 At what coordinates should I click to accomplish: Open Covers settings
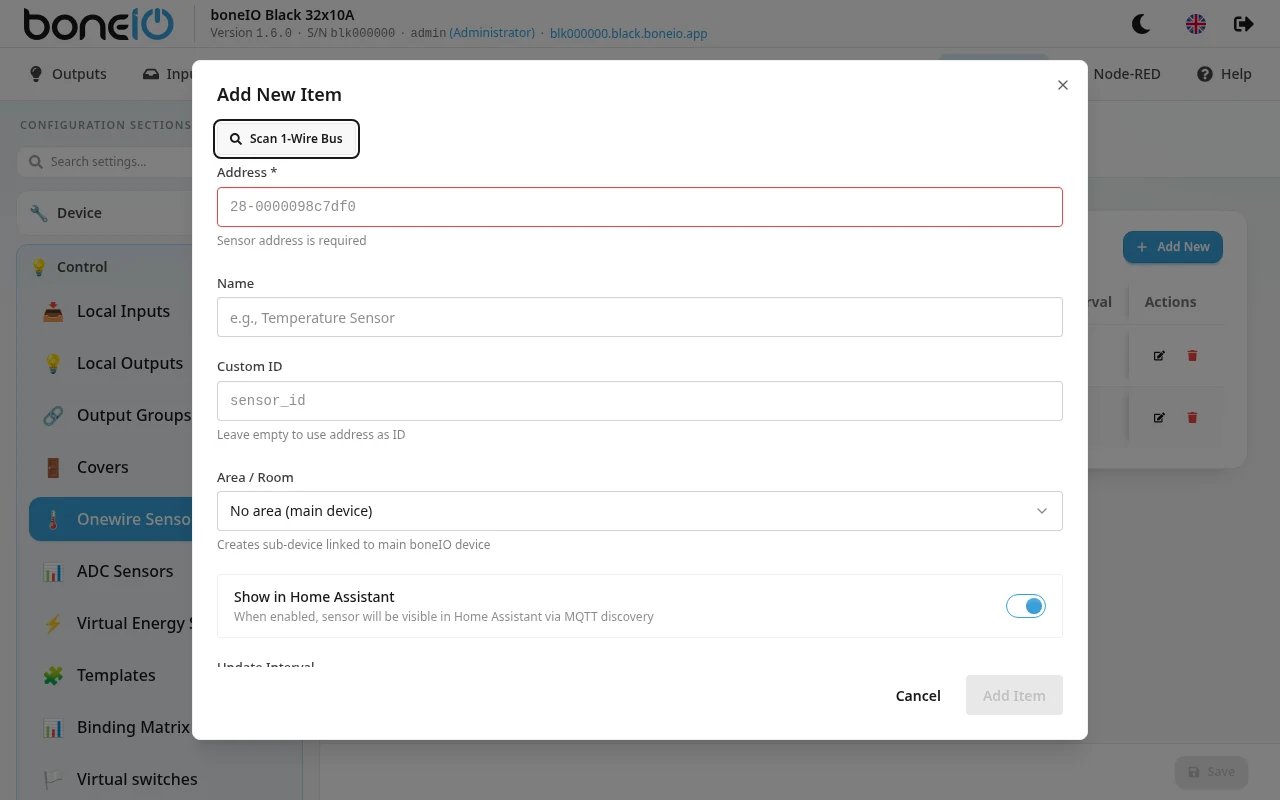(111, 468)
